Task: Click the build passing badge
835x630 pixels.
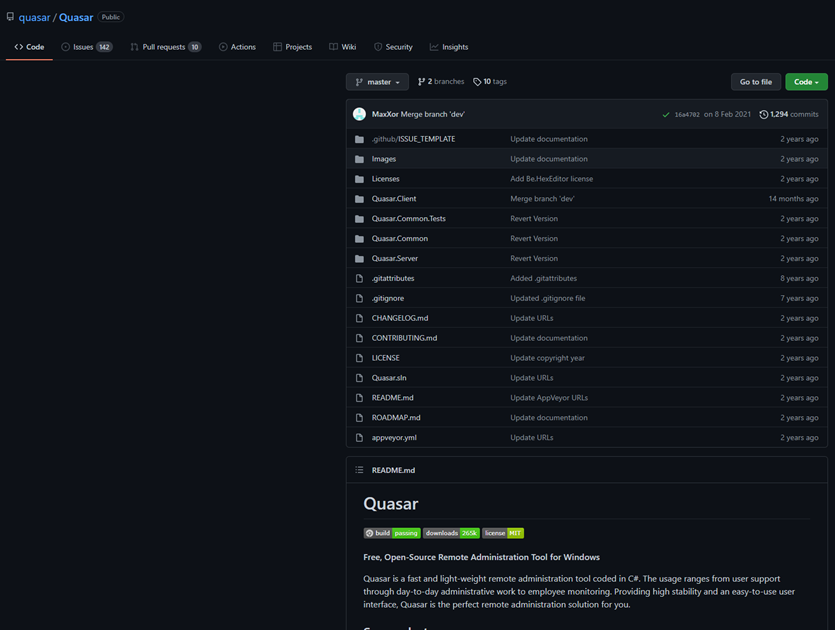Action: (x=392, y=533)
